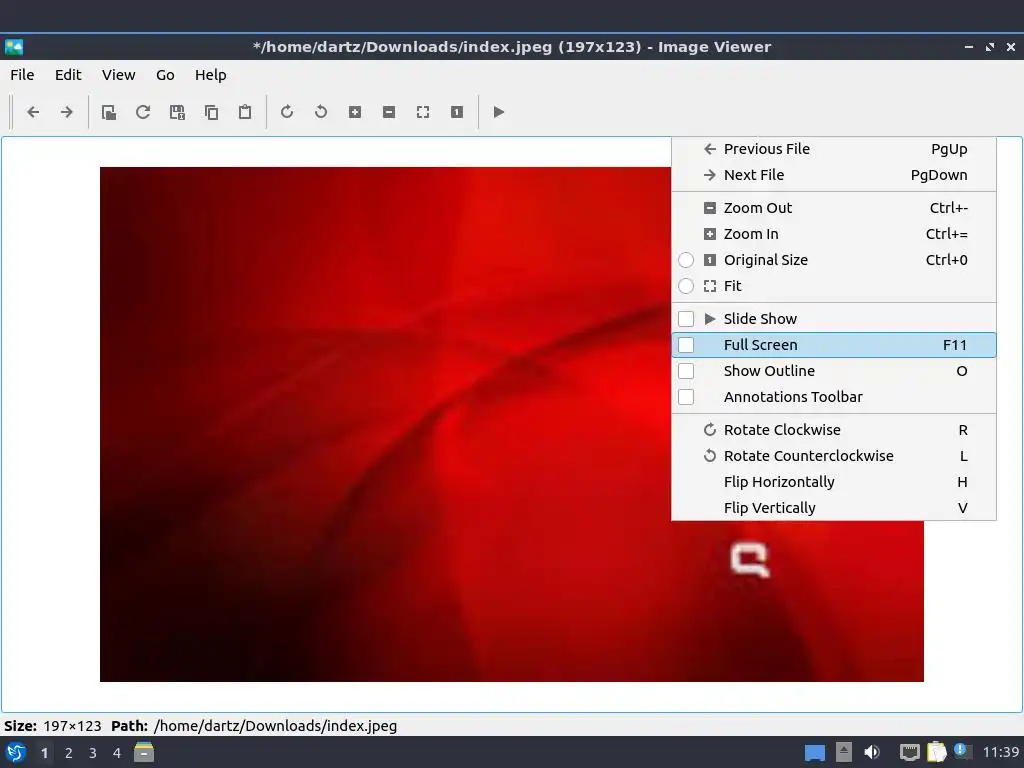The image size is (1024, 768).
Task: Open the View menu
Action: click(x=118, y=75)
